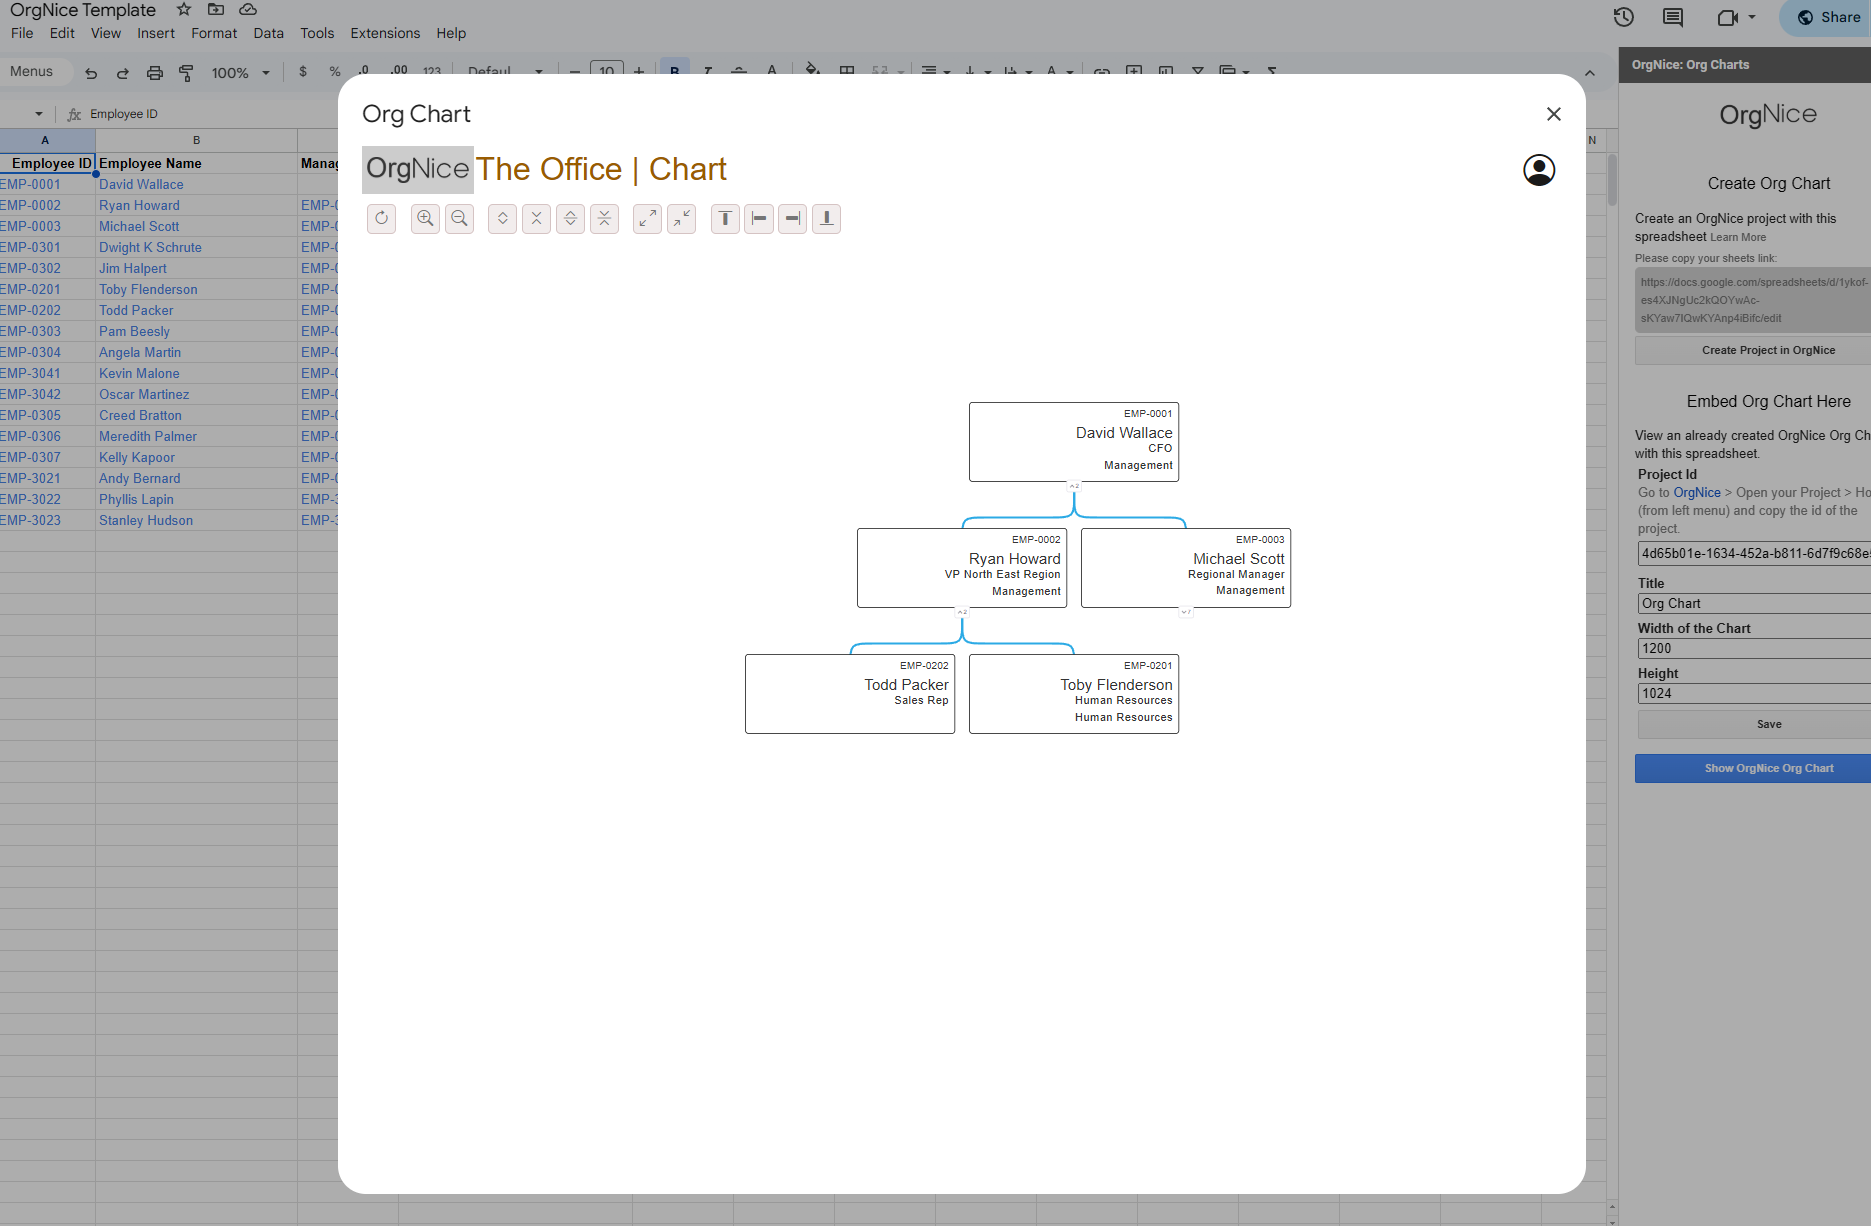Start a Meet call
The width and height of the screenshot is (1871, 1226).
pyautogui.click(x=1727, y=17)
